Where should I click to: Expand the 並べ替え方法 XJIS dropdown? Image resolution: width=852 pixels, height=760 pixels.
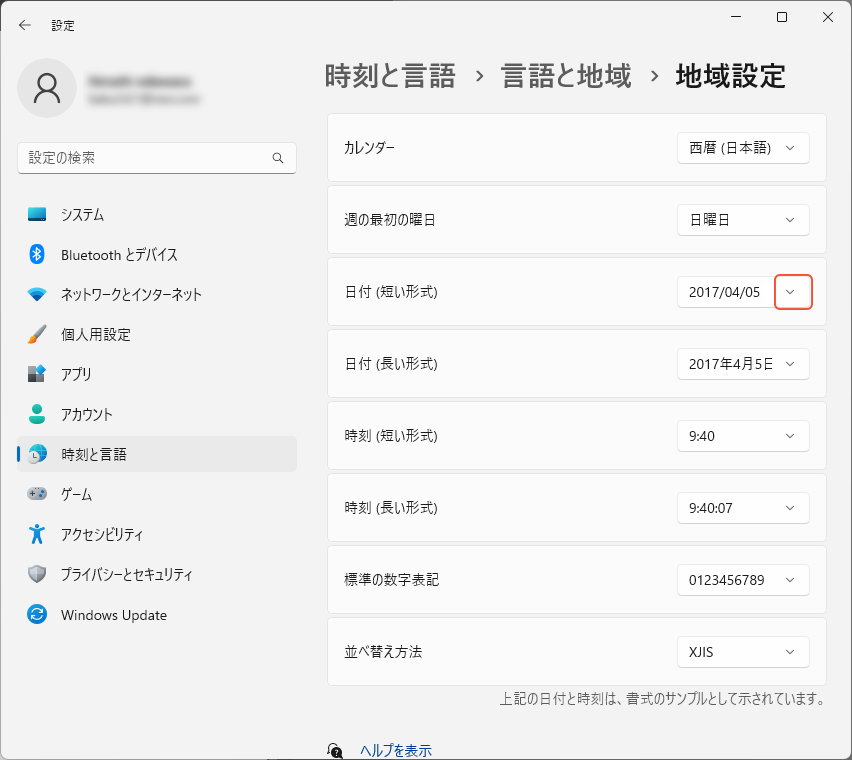click(742, 652)
